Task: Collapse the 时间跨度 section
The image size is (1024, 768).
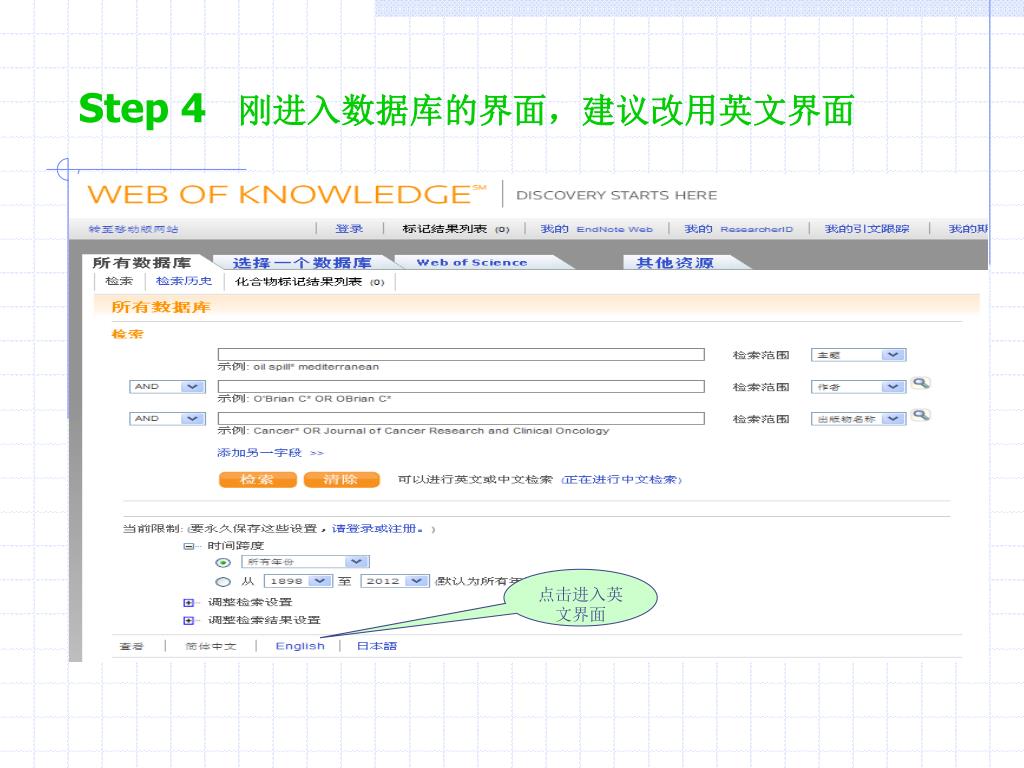Action: coord(189,546)
